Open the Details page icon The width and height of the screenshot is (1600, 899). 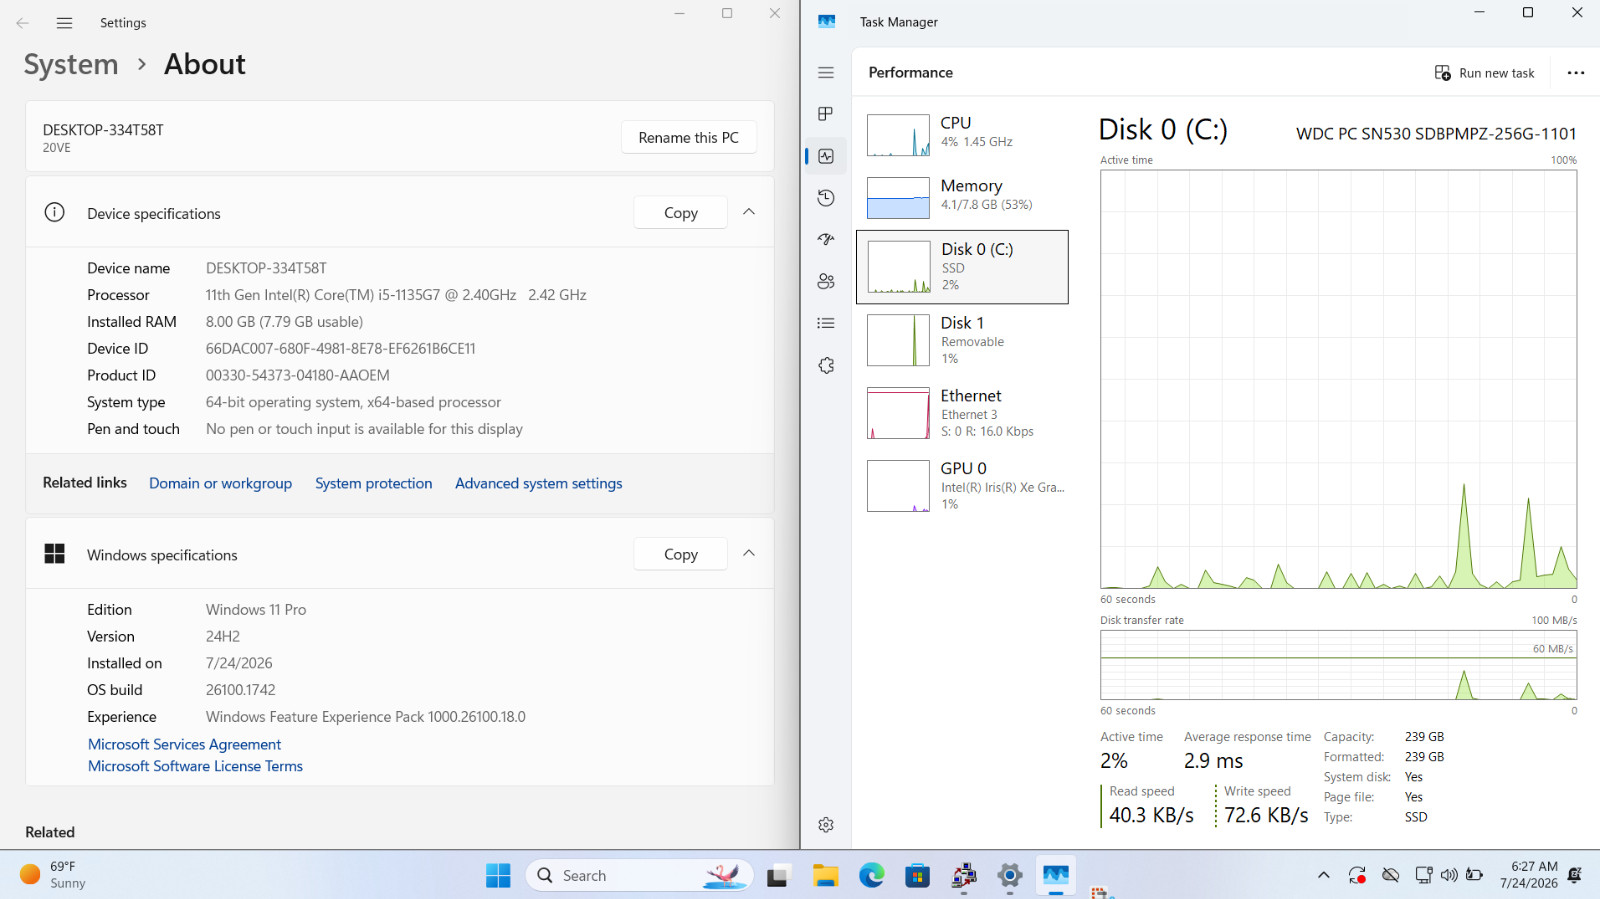click(826, 324)
